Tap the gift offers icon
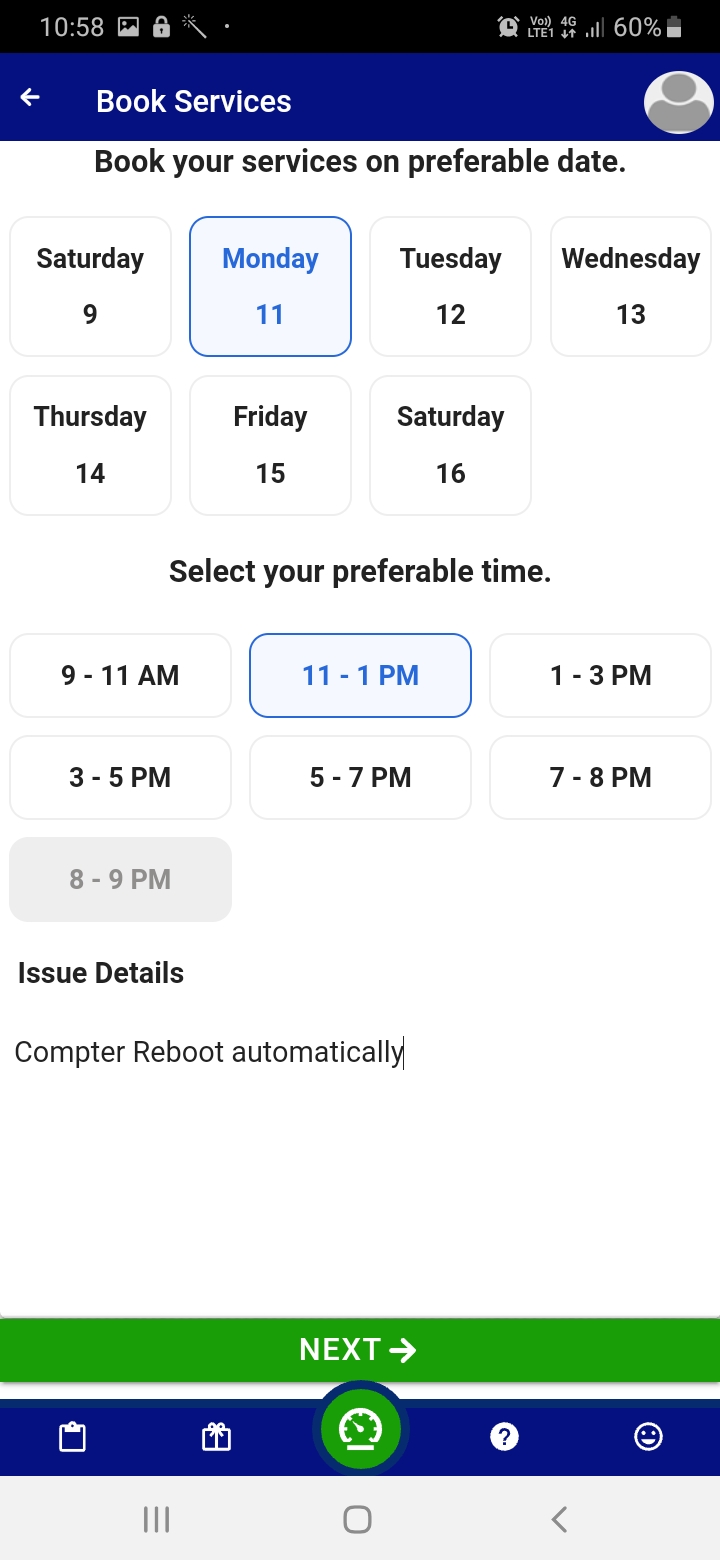This screenshot has width=720, height=1560. [x=217, y=1438]
